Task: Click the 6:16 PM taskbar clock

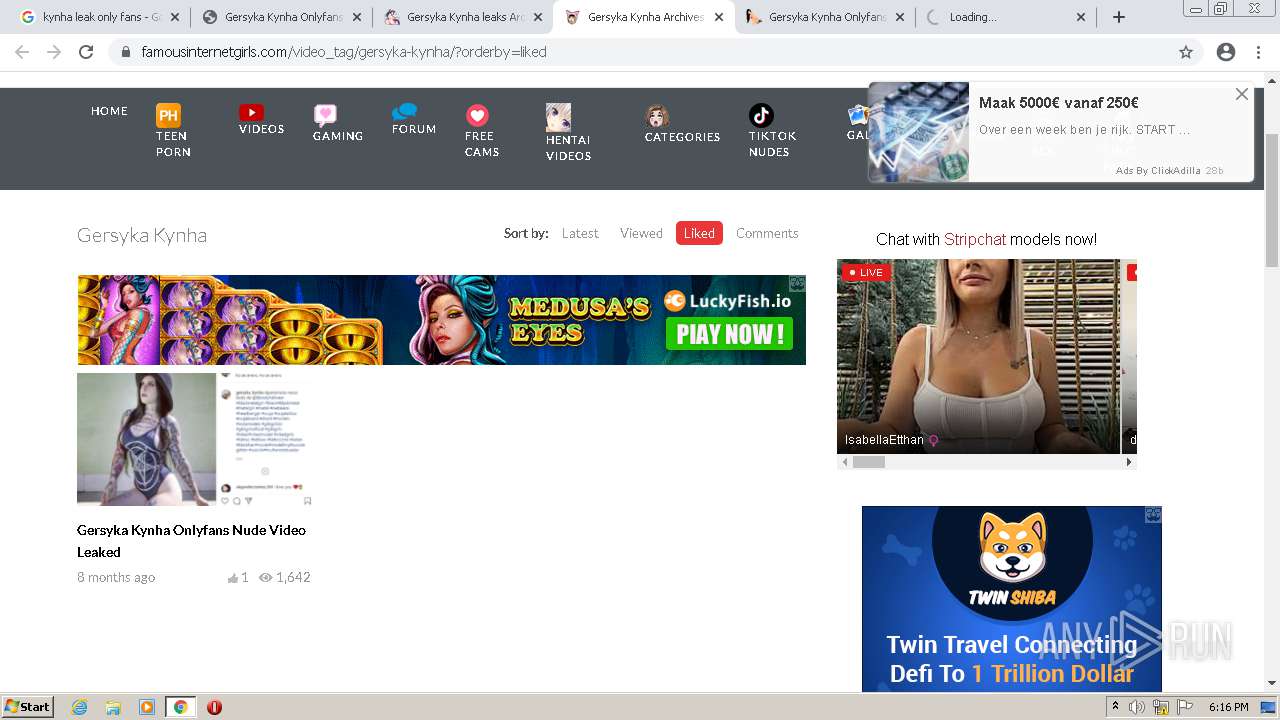Action: pos(1228,707)
